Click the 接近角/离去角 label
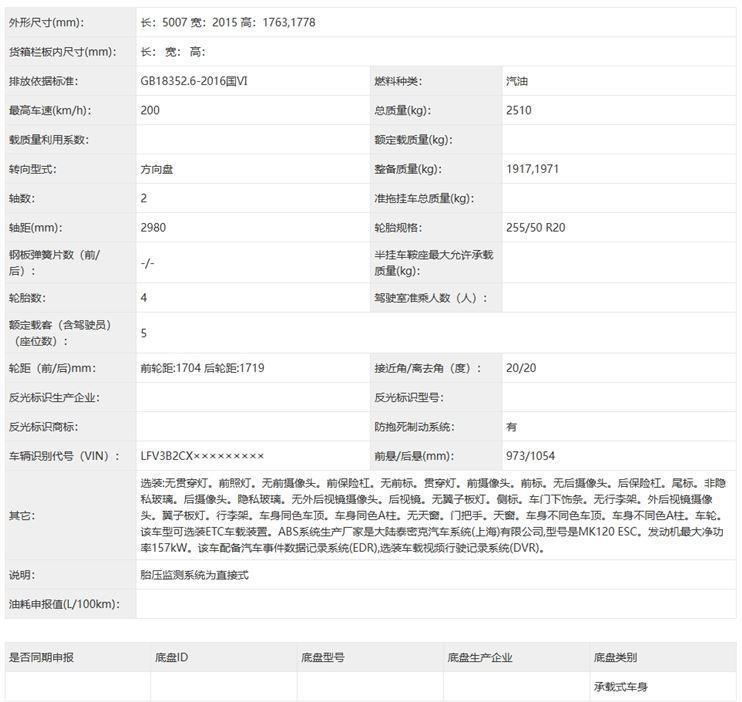The image size is (742, 702). point(428,368)
